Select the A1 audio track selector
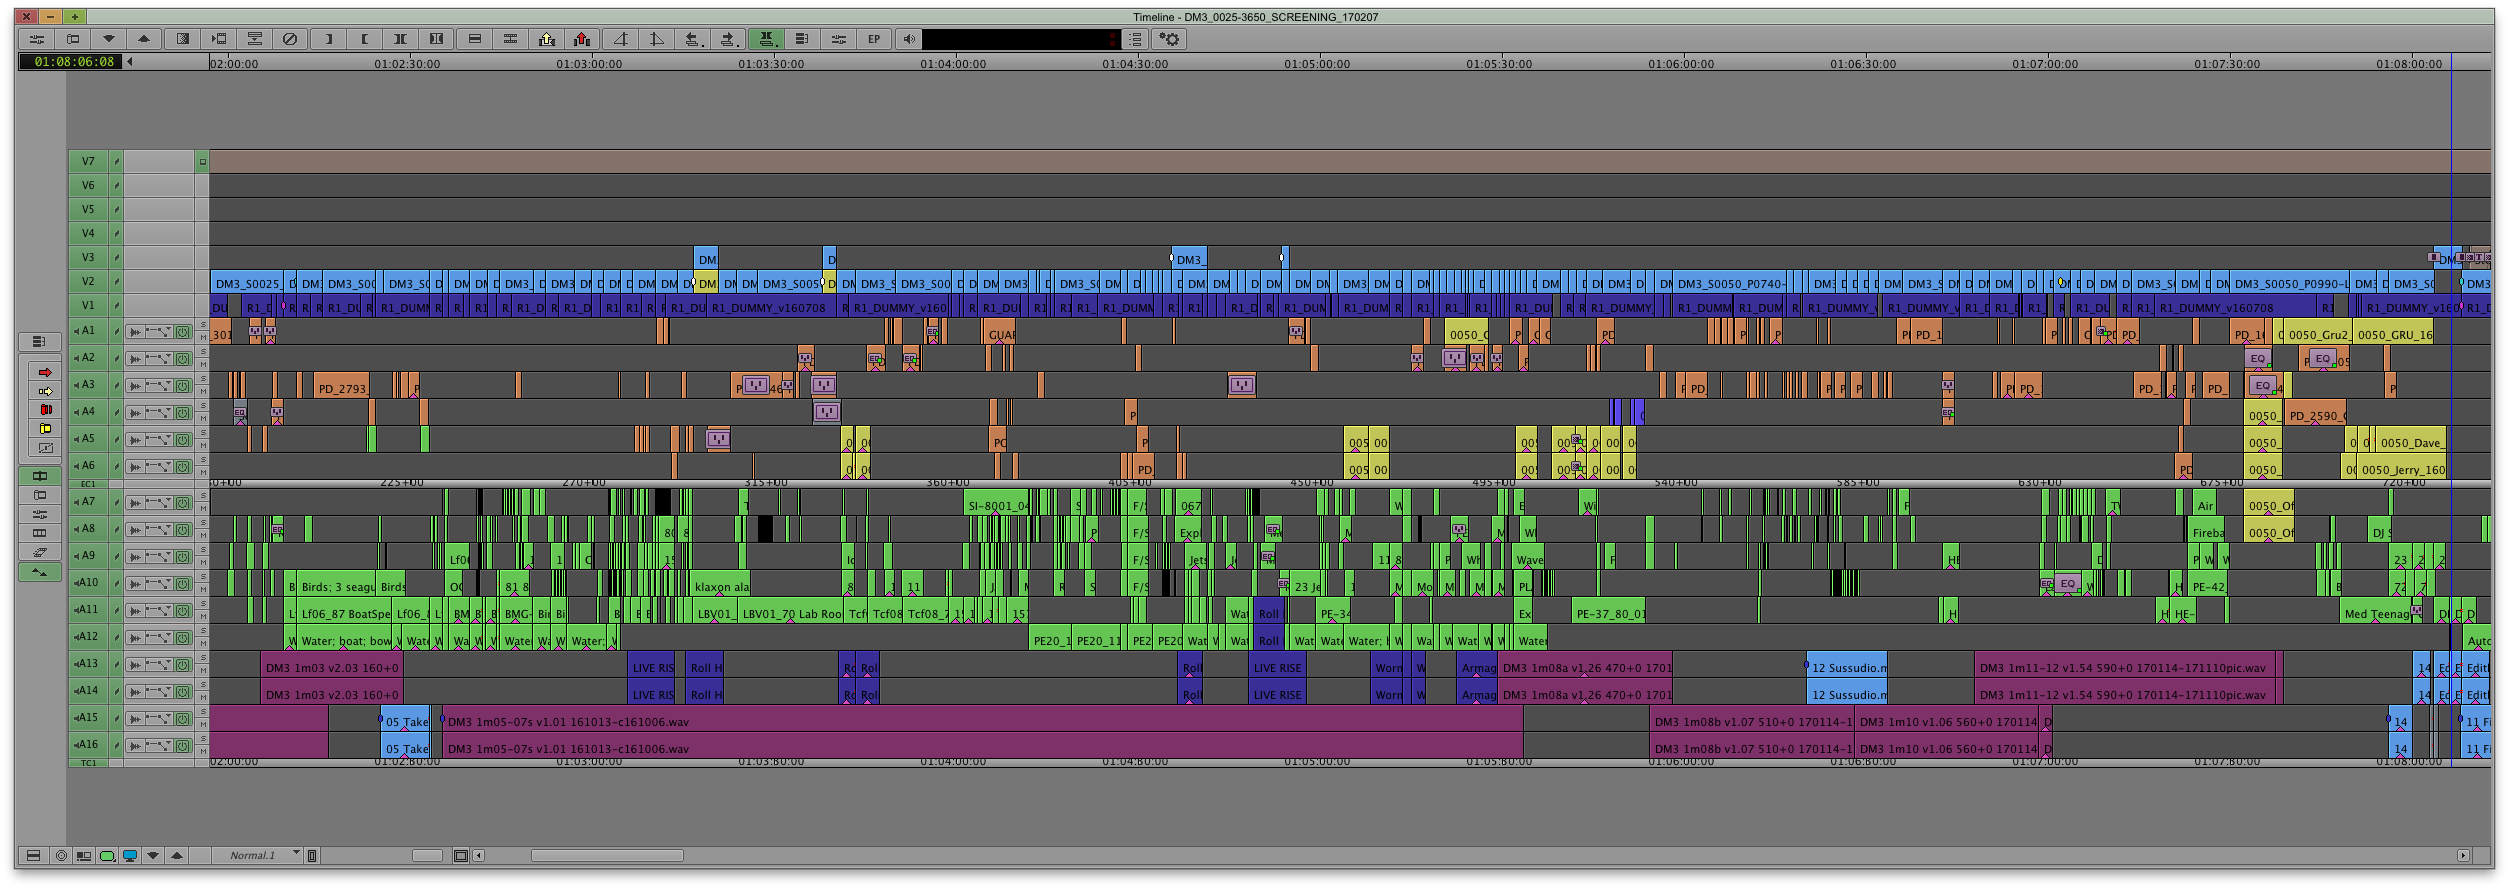 coord(88,331)
